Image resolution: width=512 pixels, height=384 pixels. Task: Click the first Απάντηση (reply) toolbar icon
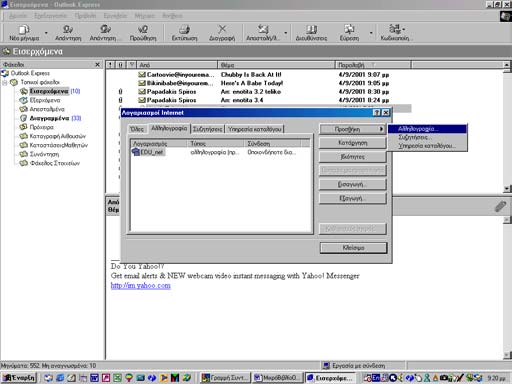click(x=68, y=33)
